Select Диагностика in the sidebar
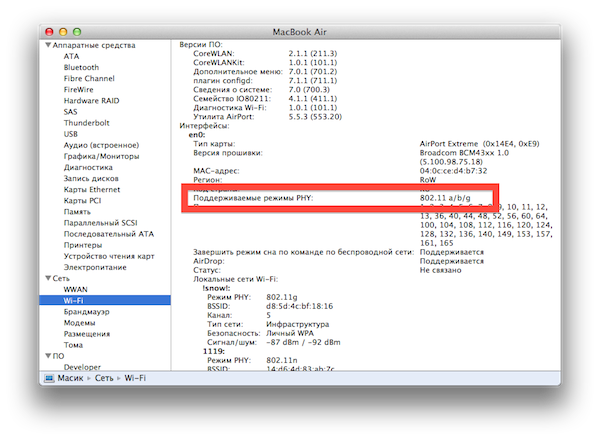Screen dimensions: 600x440 [x=88, y=167]
